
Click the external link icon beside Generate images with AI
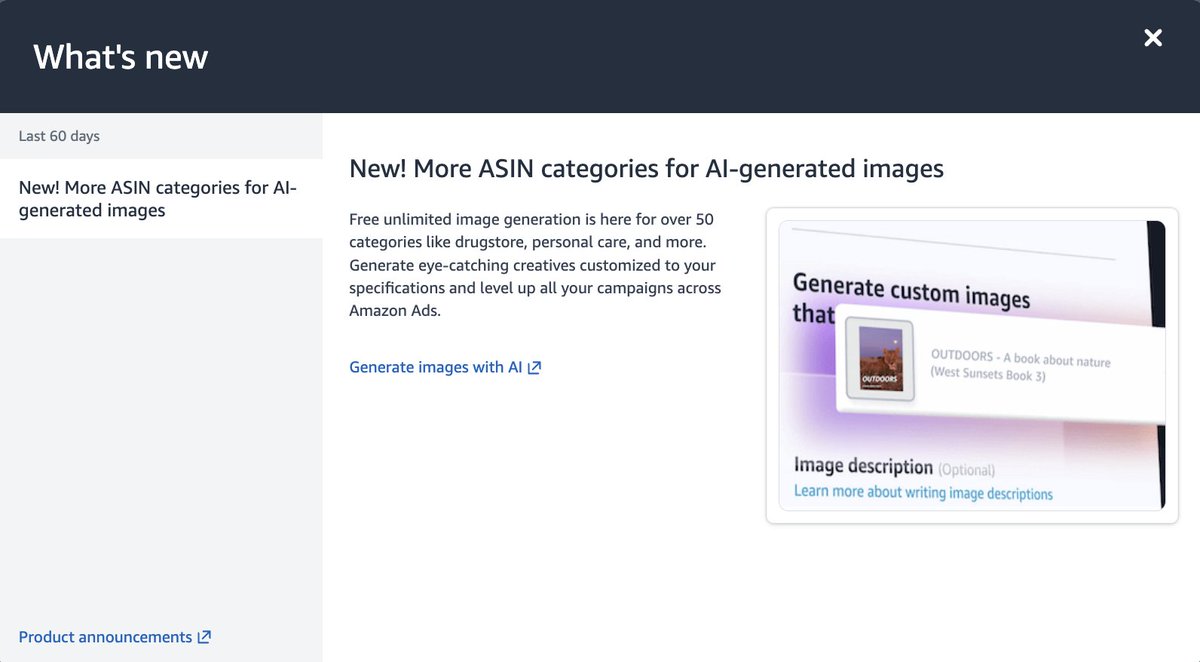tap(534, 367)
